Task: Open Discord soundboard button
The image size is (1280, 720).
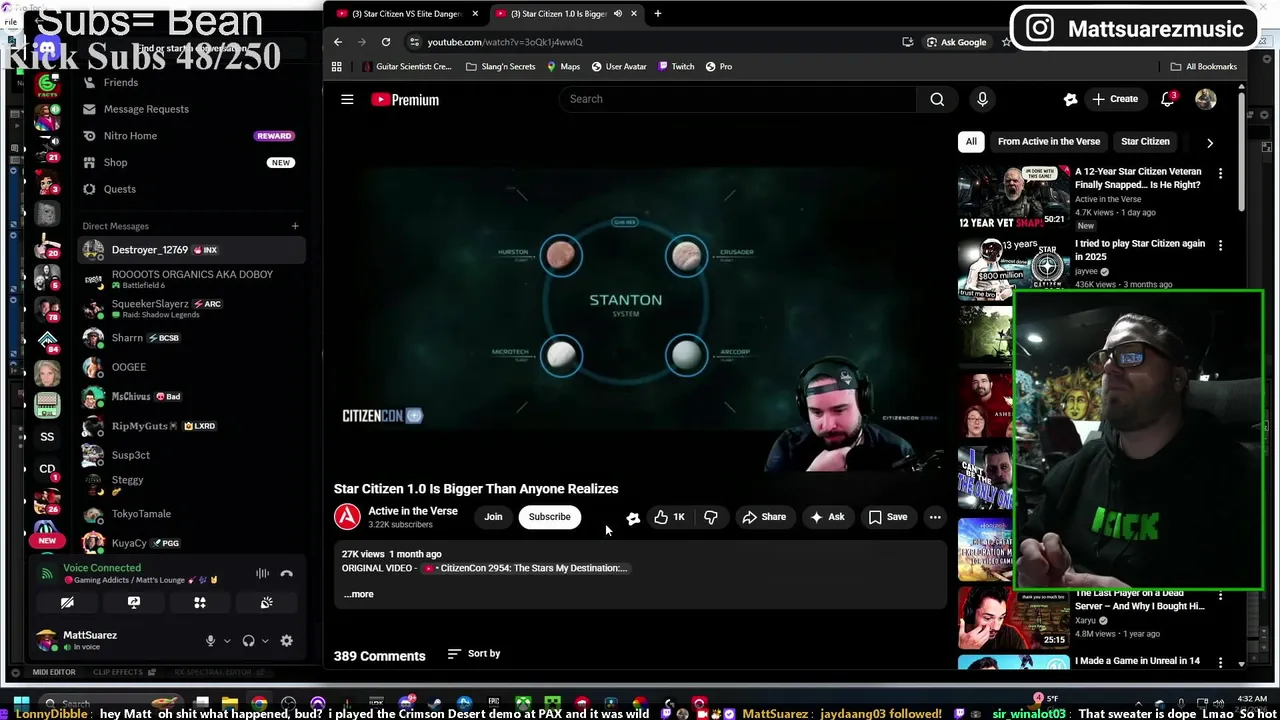Action: pos(266,602)
